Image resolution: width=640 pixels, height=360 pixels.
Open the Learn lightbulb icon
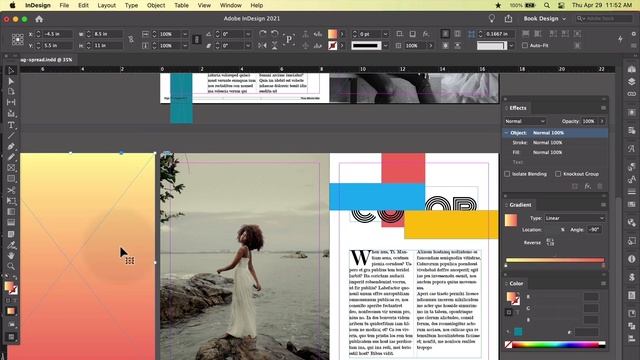point(492,18)
